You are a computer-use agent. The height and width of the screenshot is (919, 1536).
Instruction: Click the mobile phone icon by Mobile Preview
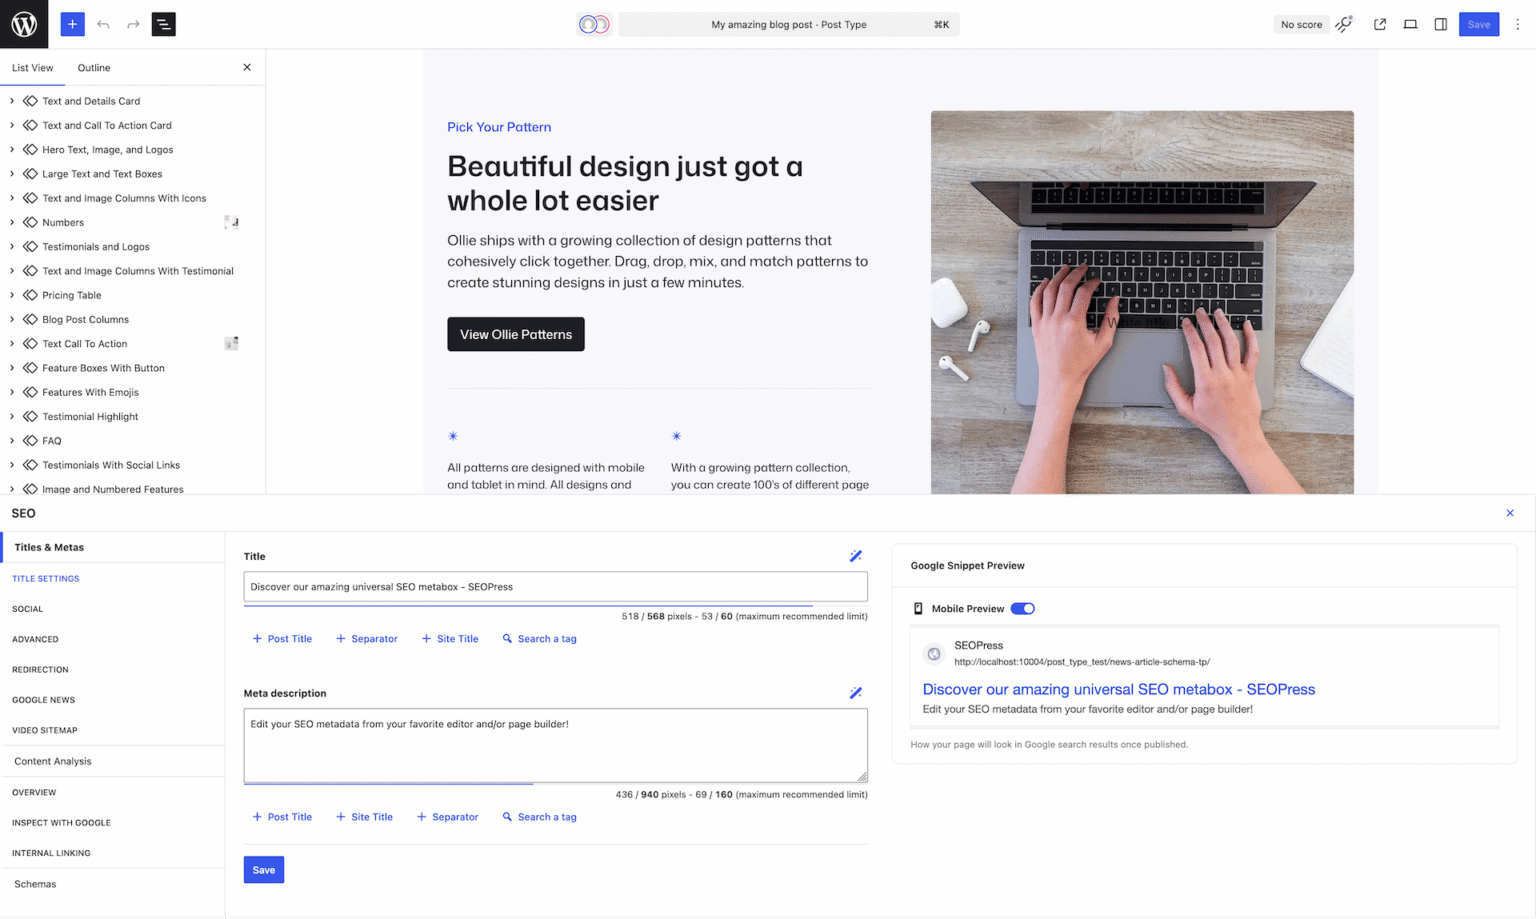click(918, 608)
